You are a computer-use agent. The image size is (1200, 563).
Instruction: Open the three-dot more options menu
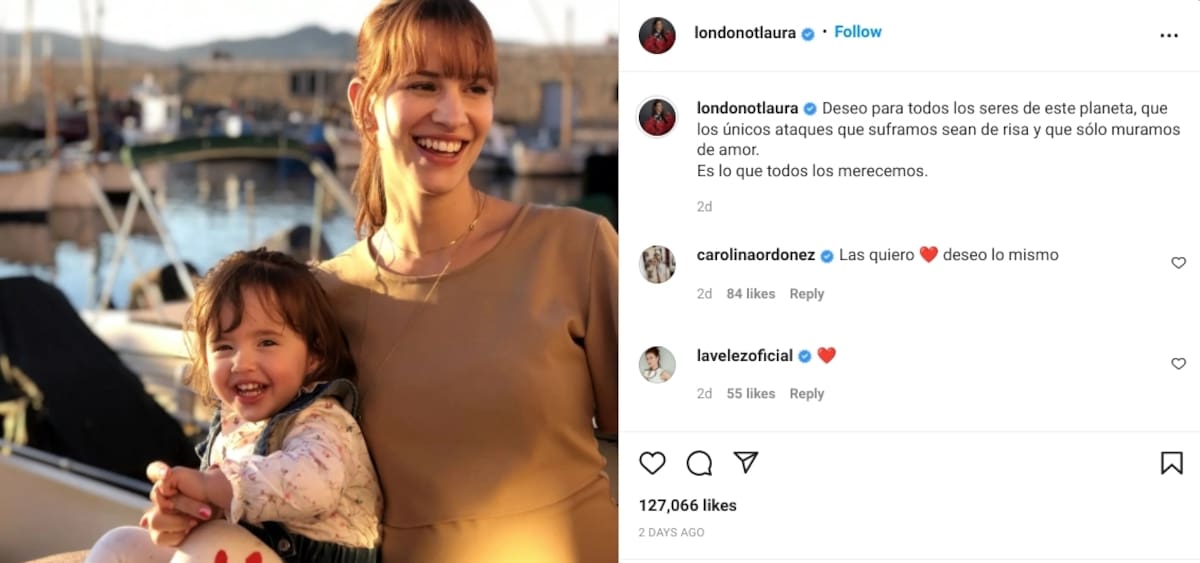[x=1169, y=35]
